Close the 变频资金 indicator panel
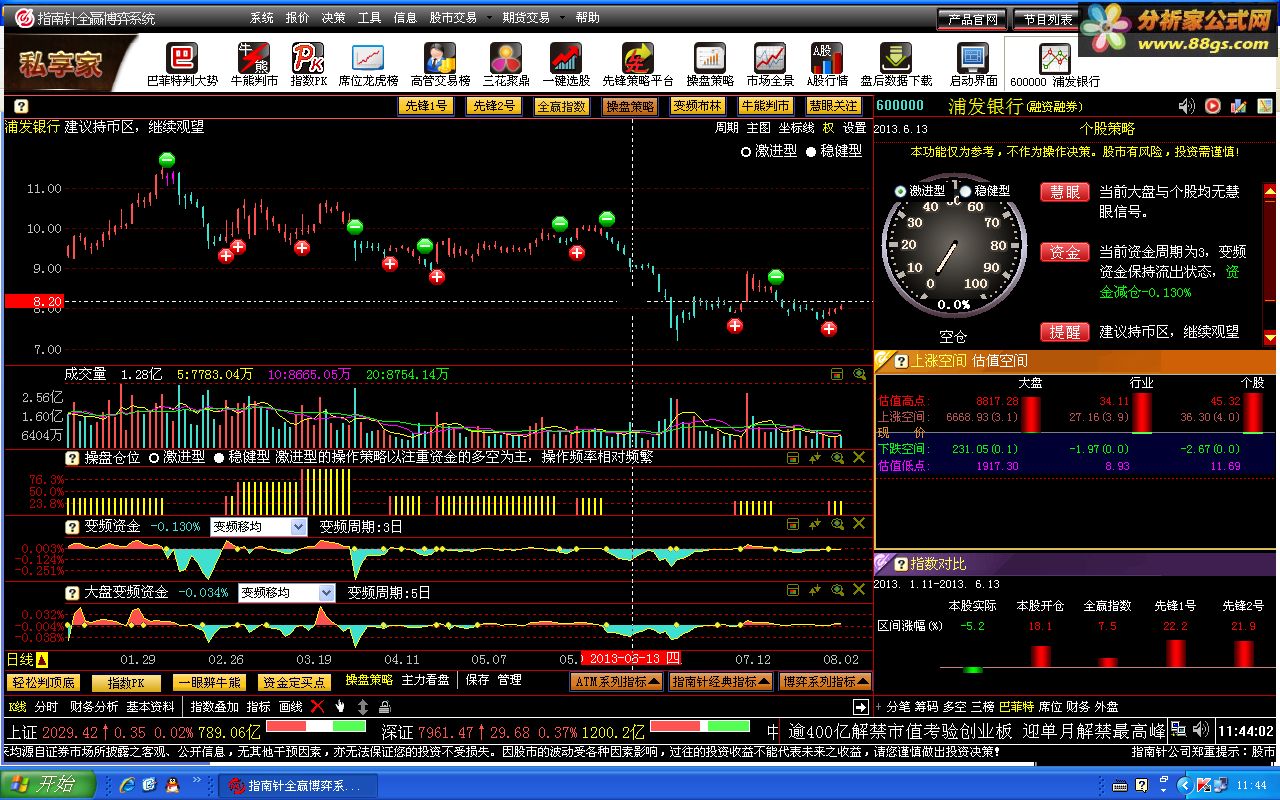The image size is (1280, 800). tap(858, 524)
